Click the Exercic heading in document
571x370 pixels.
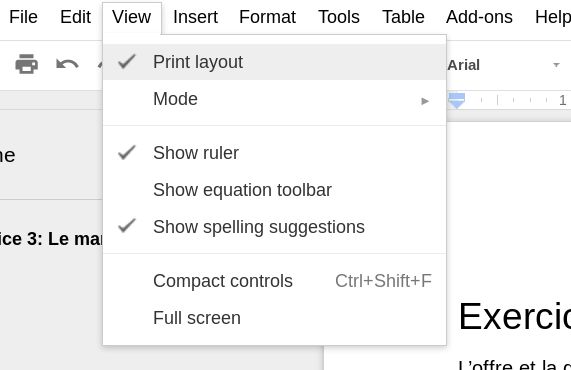click(515, 316)
